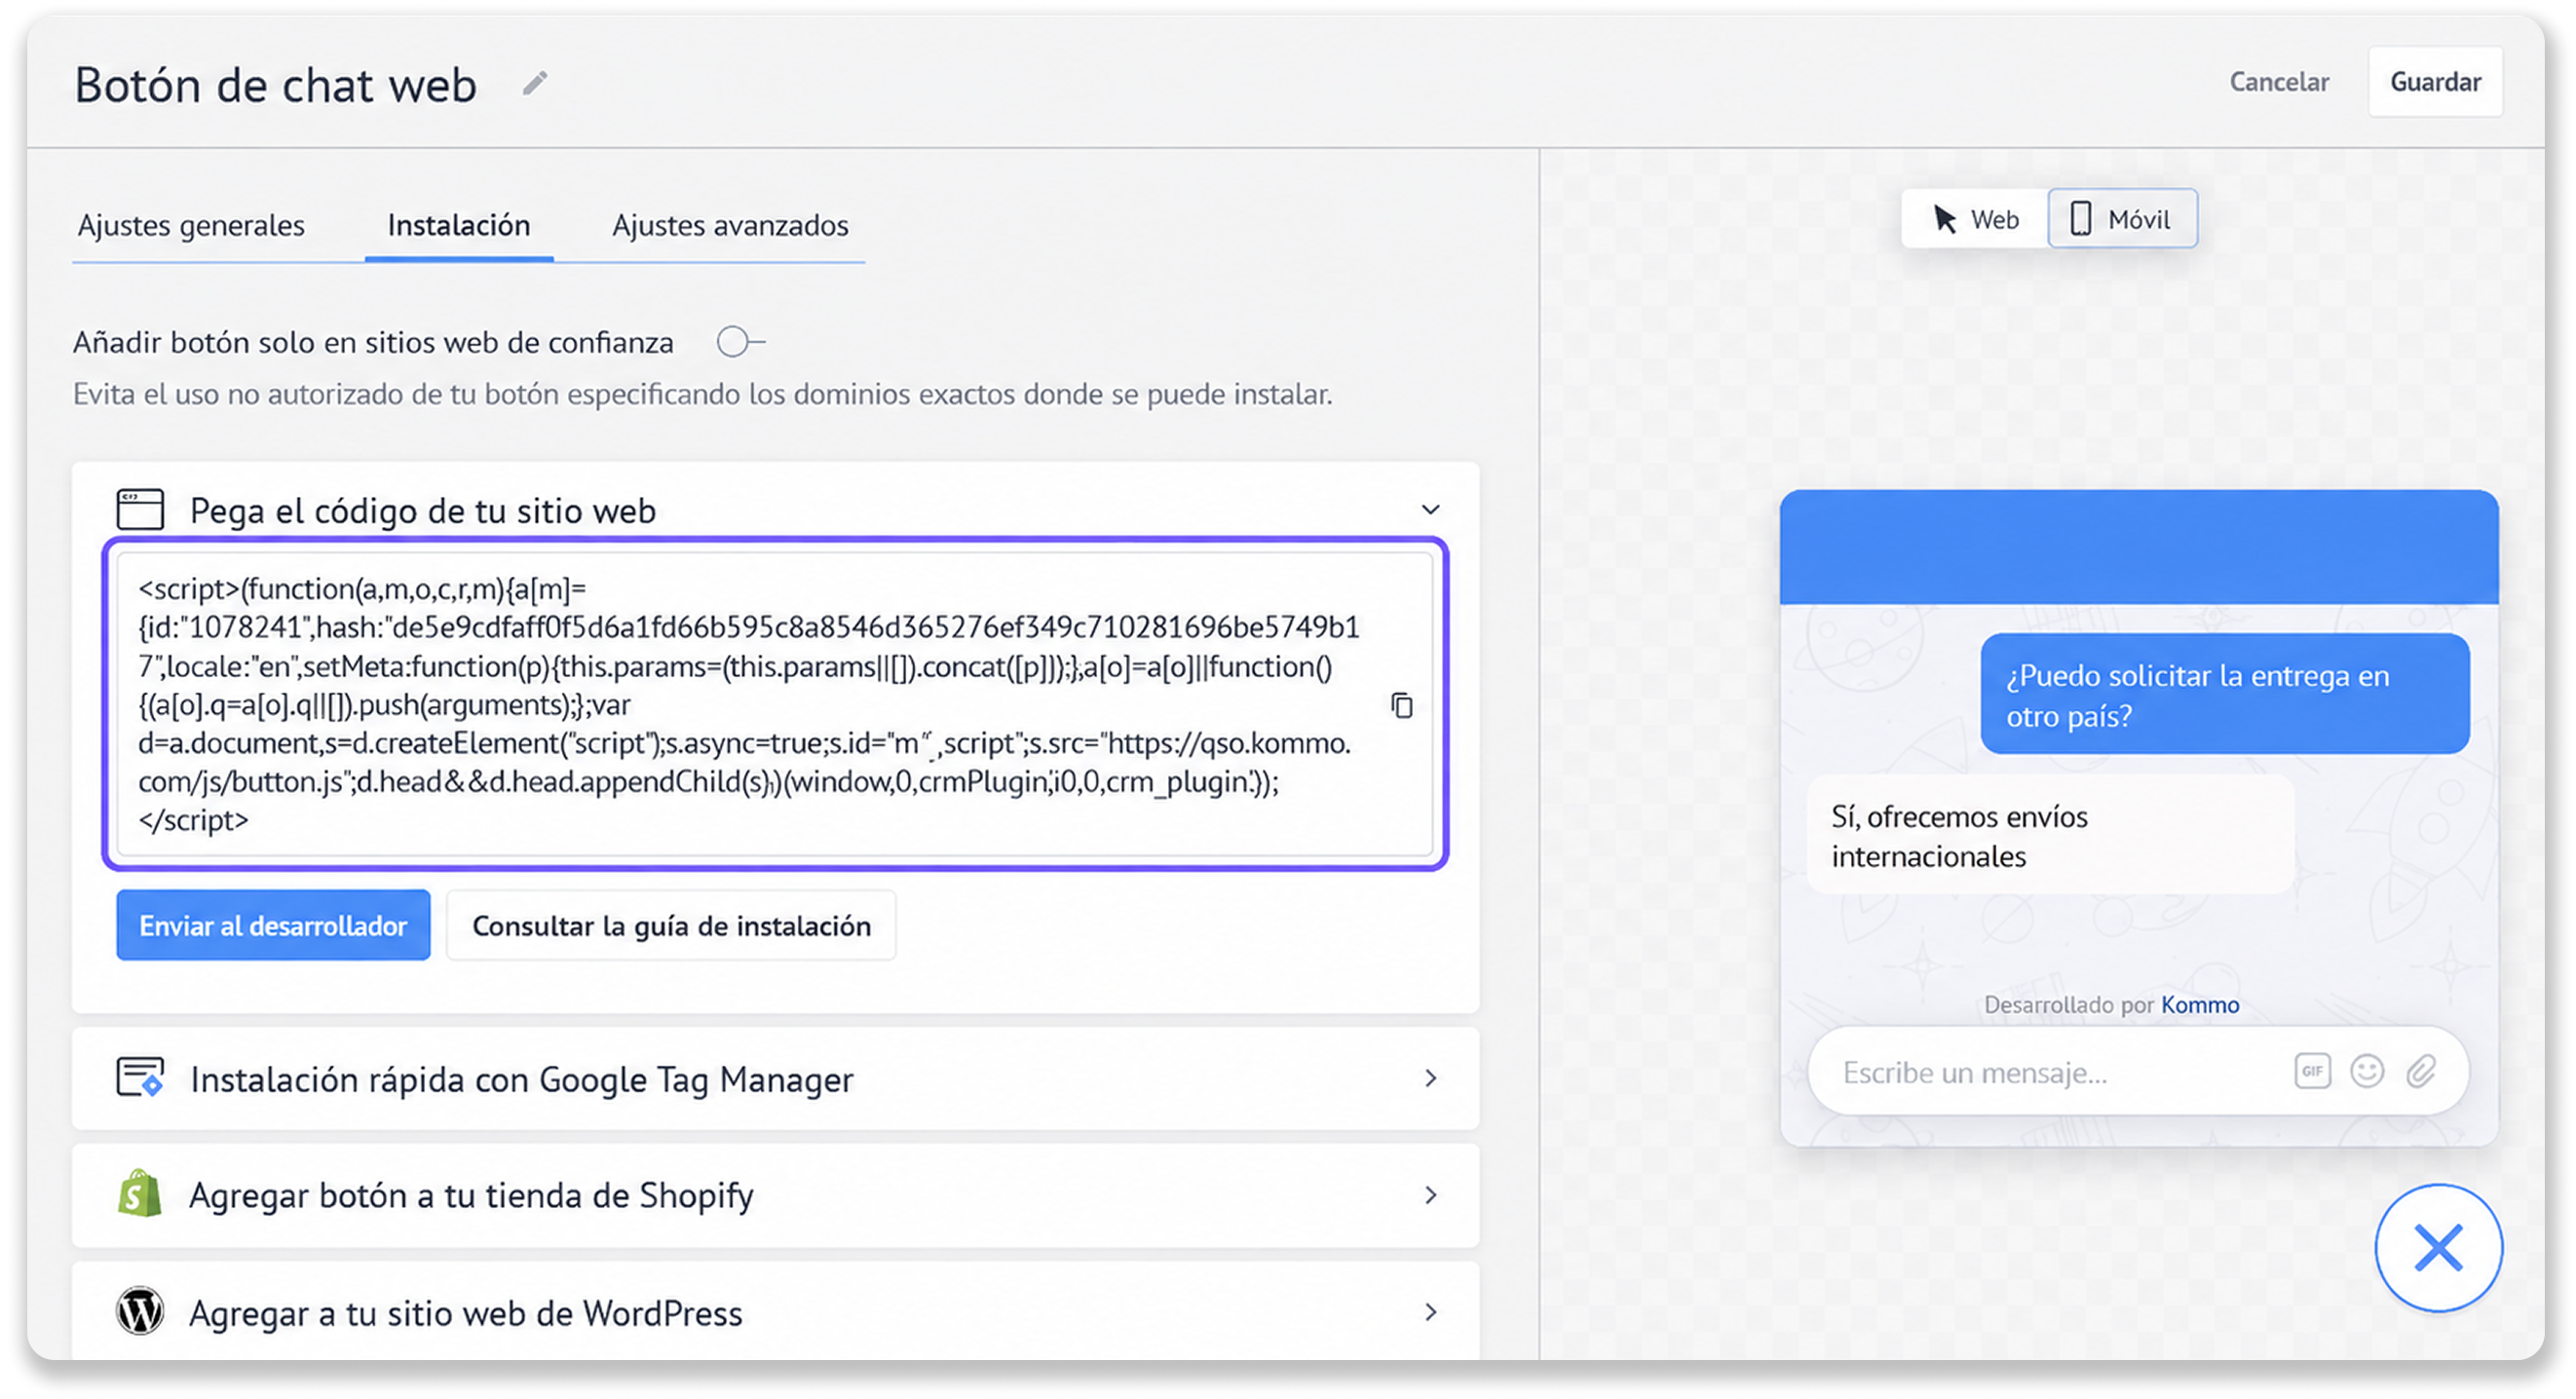Click 'Enviar al desarrollador'
Viewport: 2576px width, 1399px height.
273,925
